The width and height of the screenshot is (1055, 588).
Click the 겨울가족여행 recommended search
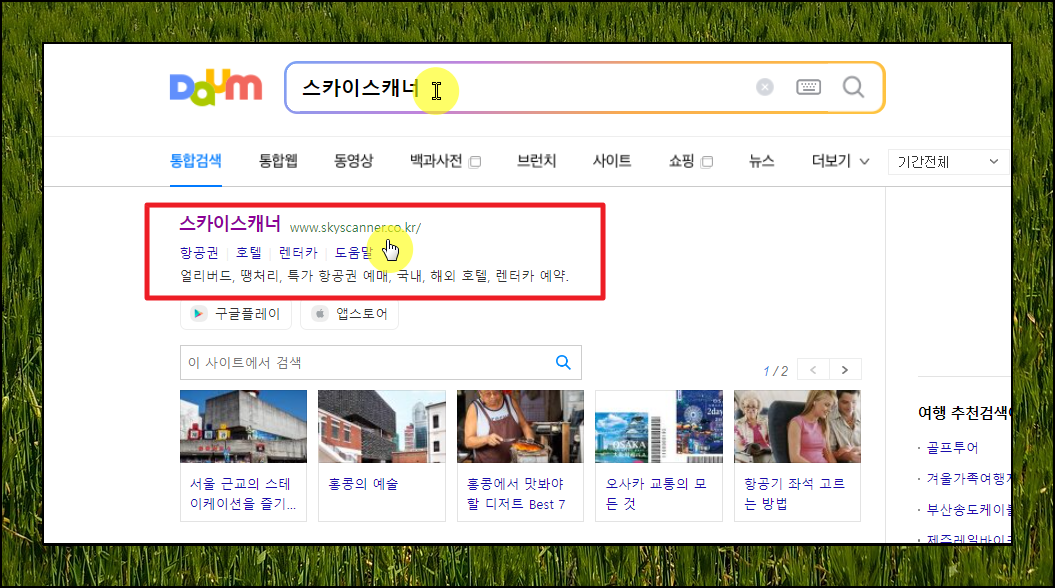(969, 478)
